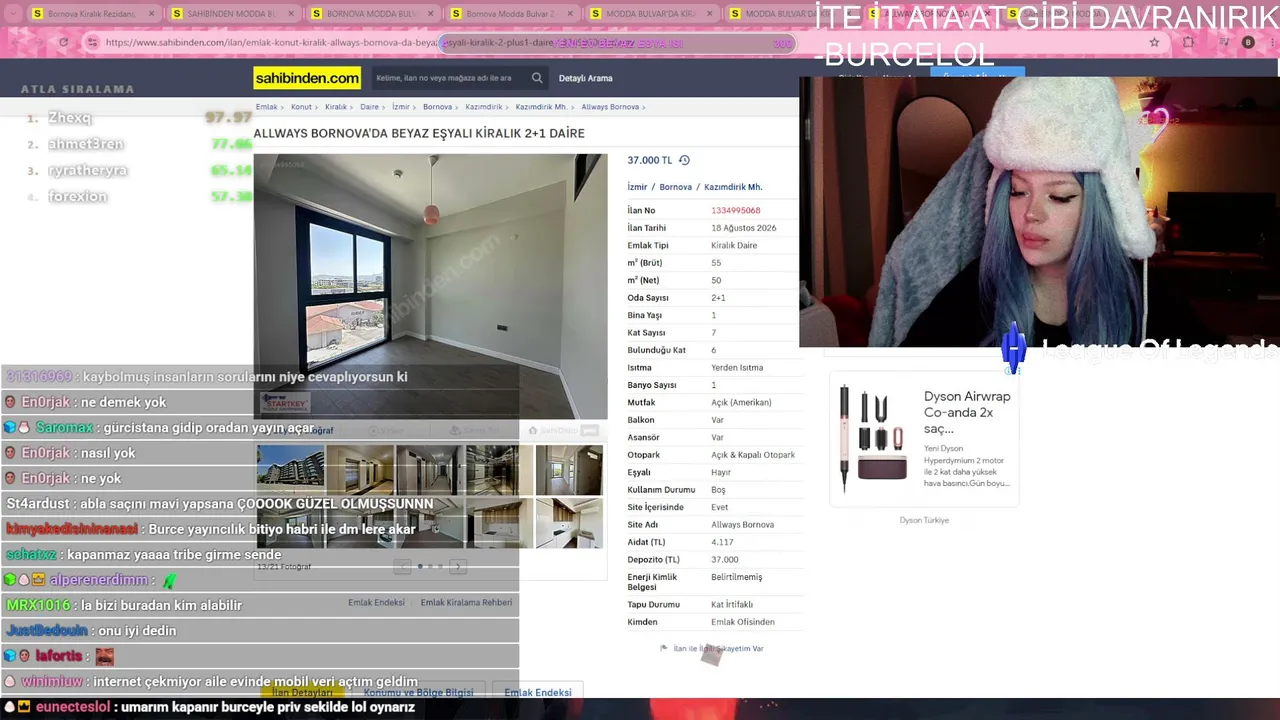Click the flag icon beside complaint link
This screenshot has width=1280, height=720.
pos(663,648)
